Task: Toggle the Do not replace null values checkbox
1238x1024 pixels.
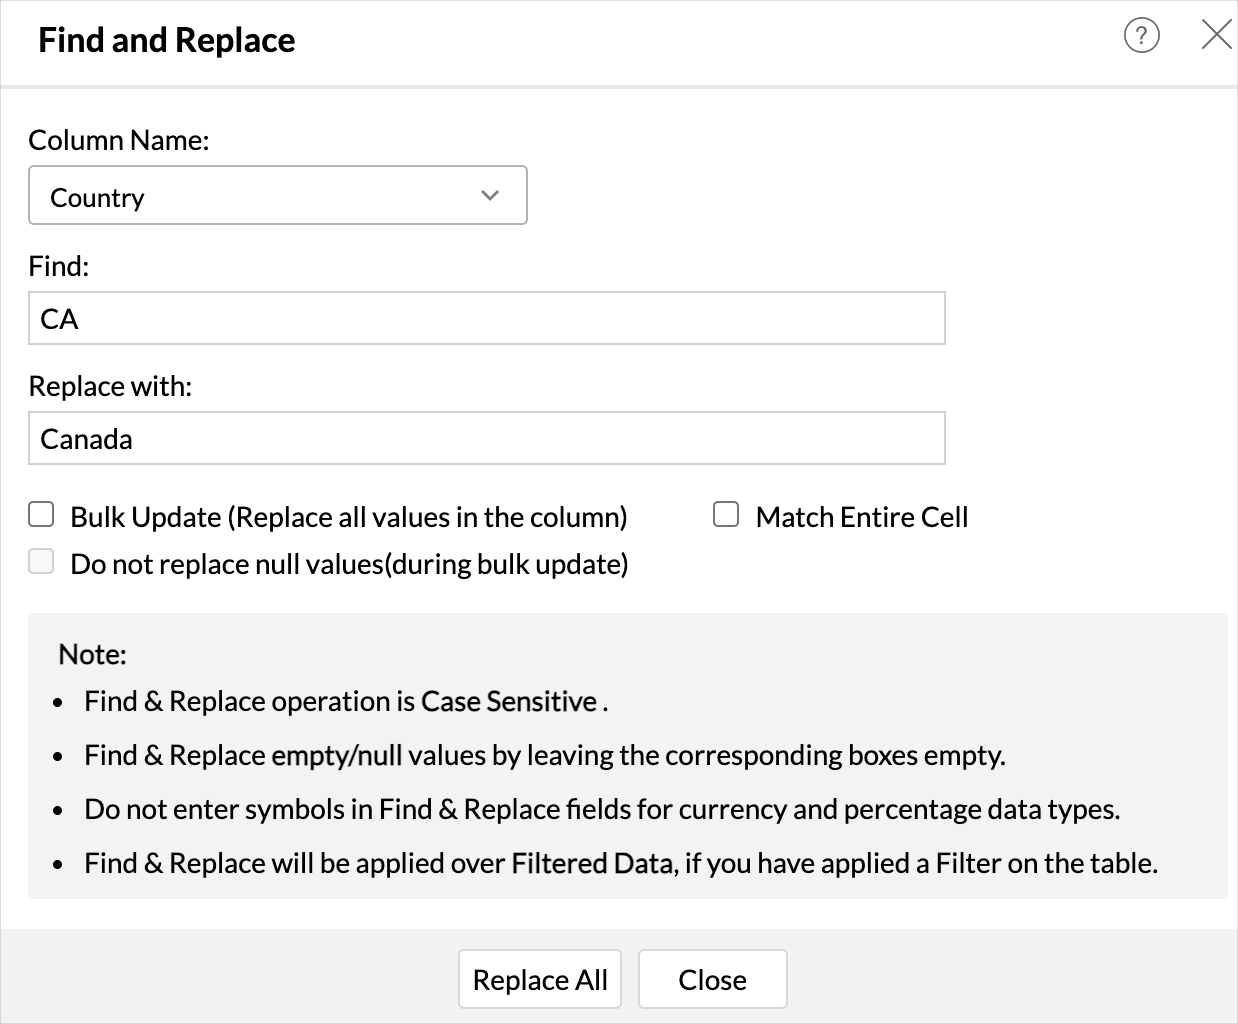Action: [x=41, y=562]
